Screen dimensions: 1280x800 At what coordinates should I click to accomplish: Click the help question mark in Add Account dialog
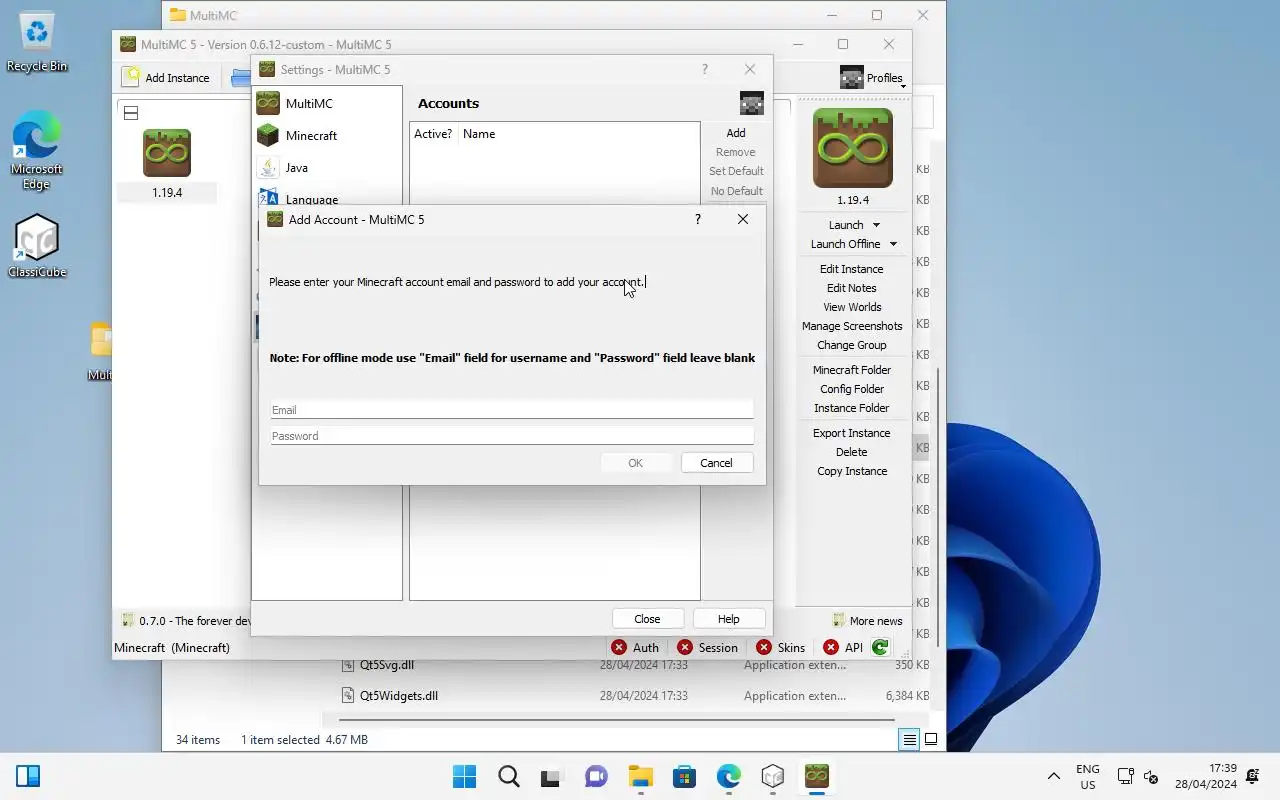(698, 219)
